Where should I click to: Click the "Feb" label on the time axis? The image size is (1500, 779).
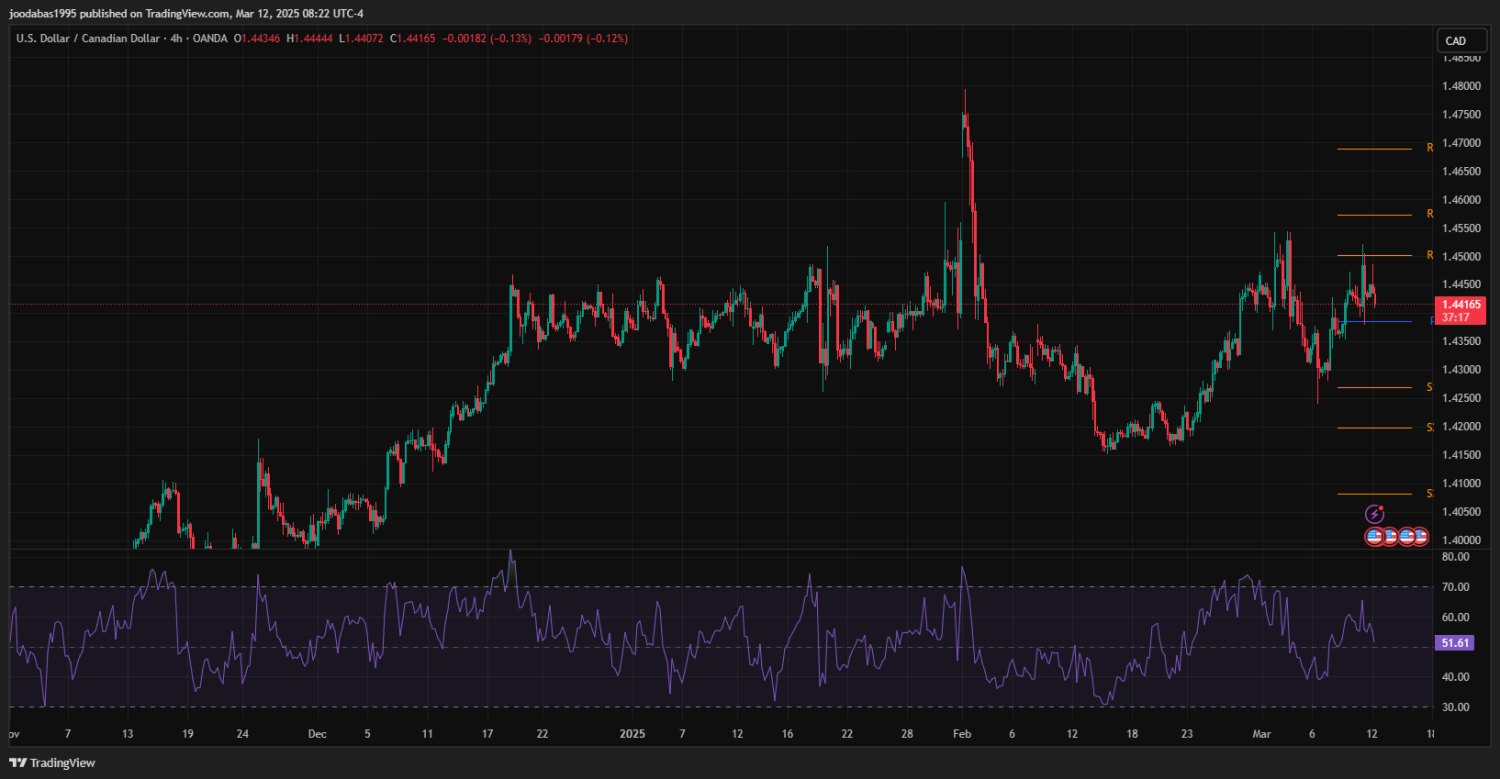(961, 734)
